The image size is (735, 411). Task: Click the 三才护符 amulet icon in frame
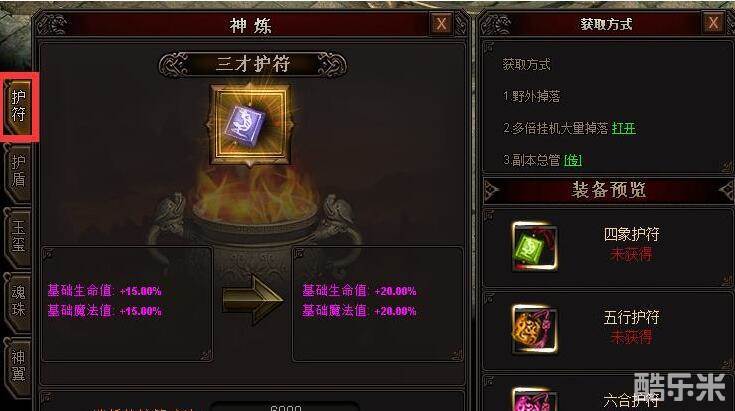tap(250, 125)
